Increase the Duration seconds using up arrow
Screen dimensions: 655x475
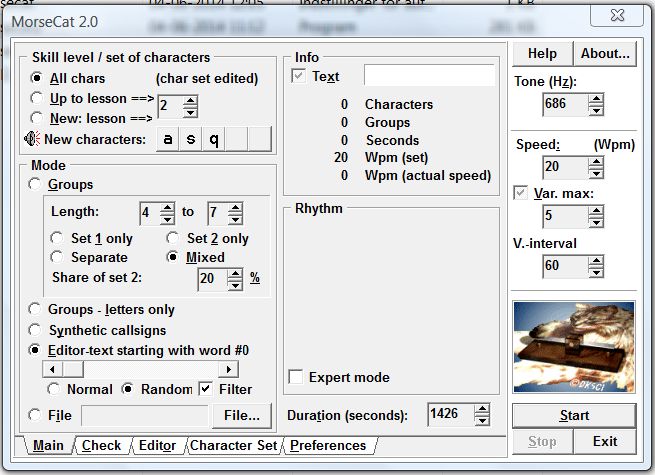click(x=482, y=409)
